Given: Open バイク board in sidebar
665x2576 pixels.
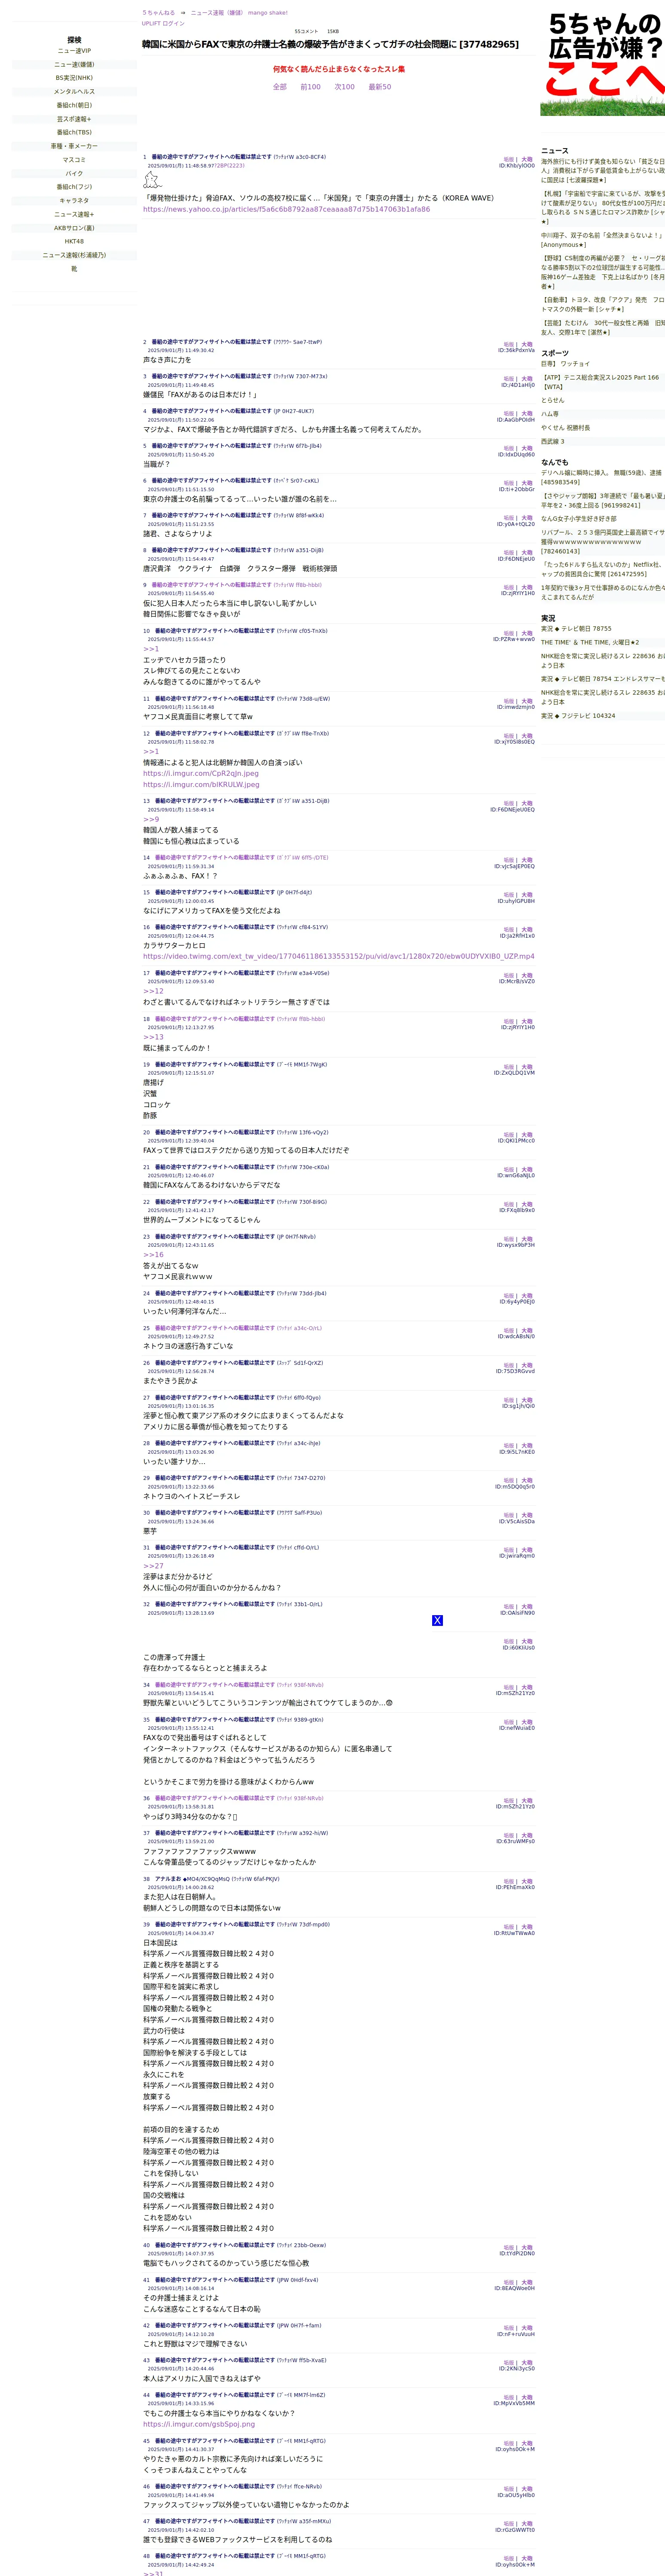Looking at the screenshot, I should click(x=74, y=174).
